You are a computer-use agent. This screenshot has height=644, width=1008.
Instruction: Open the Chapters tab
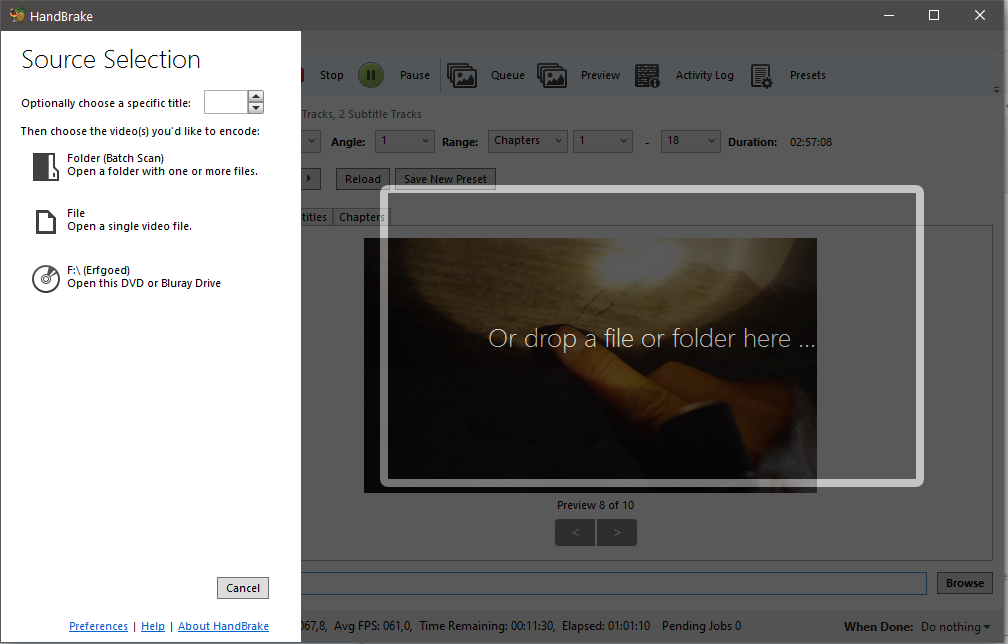tap(361, 217)
